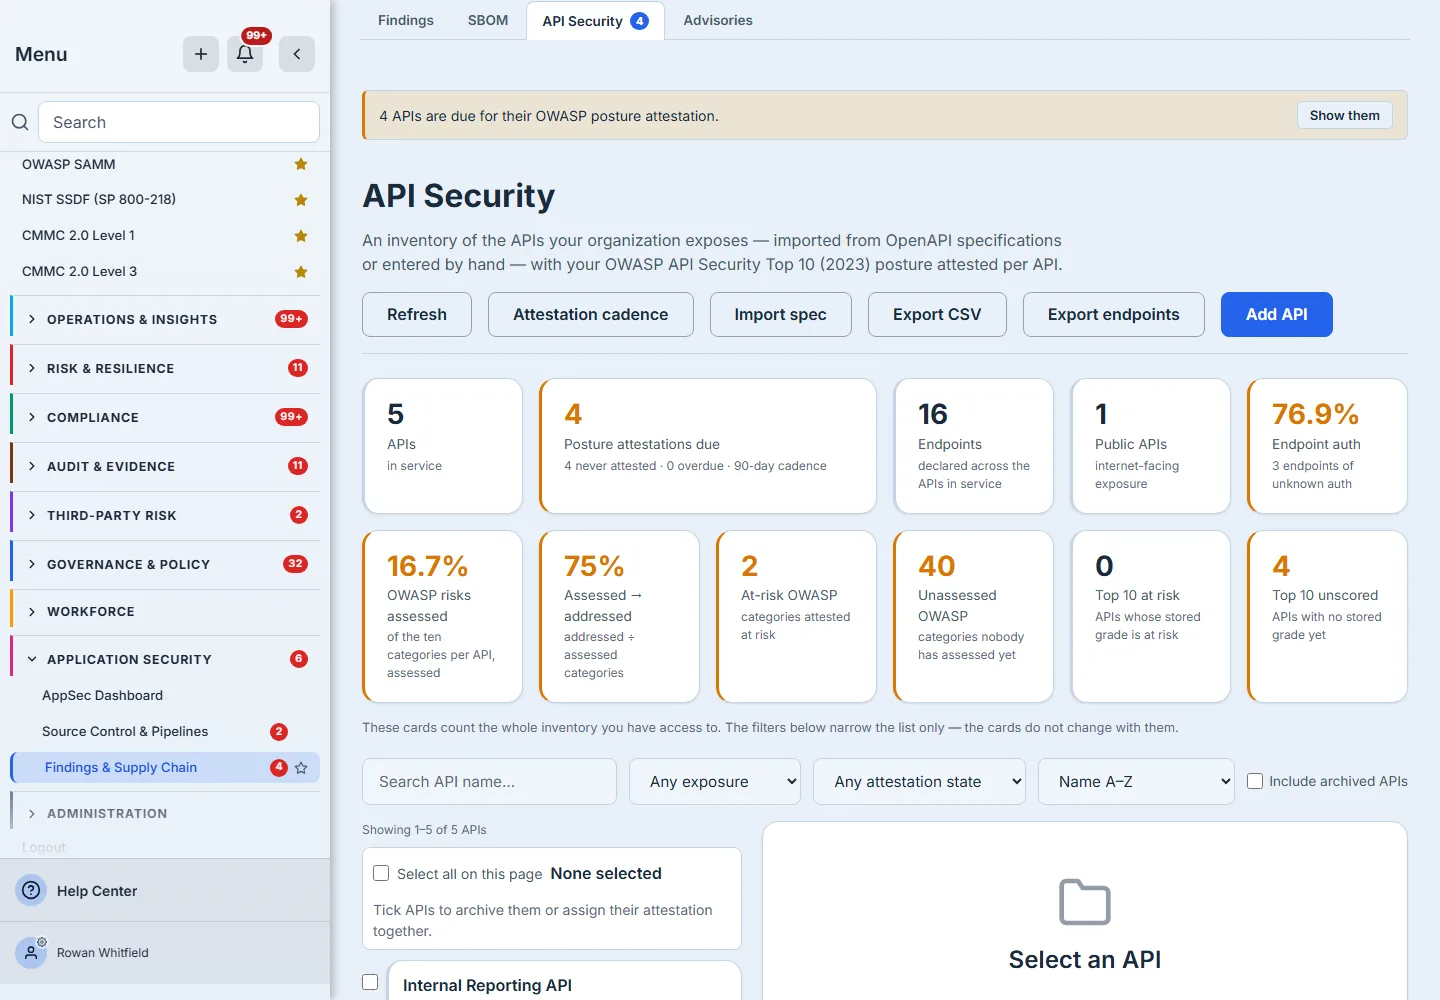This screenshot has width=1440, height=1000.
Task: Click Rowan Whitfield's user avatar icon
Action: click(x=31, y=953)
